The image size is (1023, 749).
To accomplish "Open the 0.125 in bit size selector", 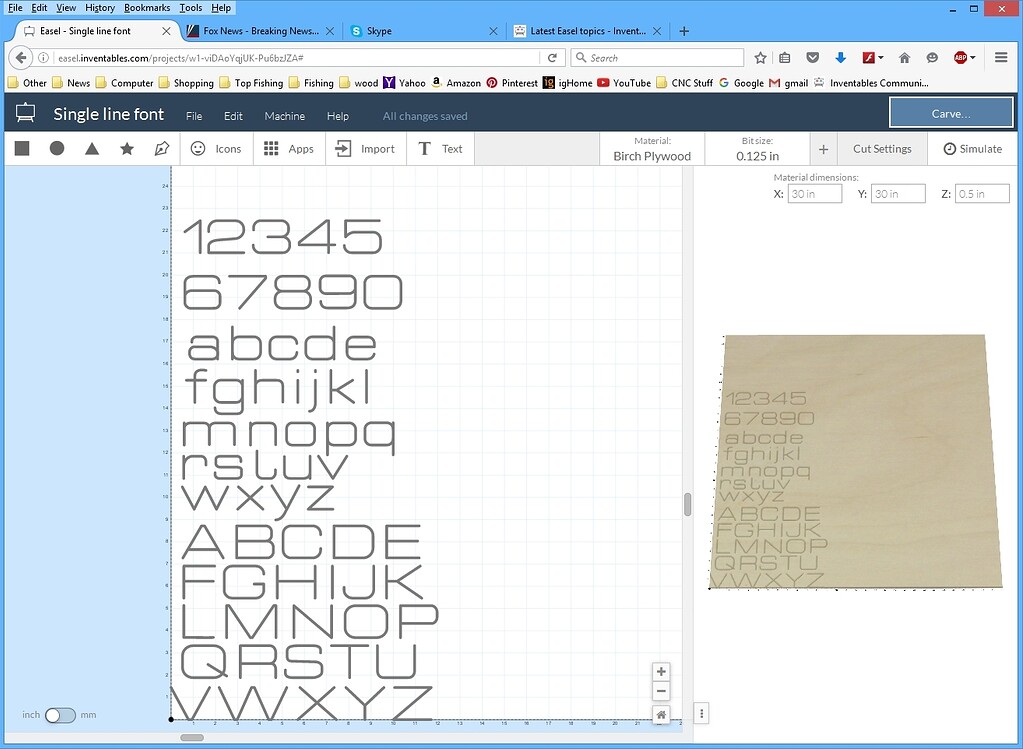I will (x=757, y=148).
